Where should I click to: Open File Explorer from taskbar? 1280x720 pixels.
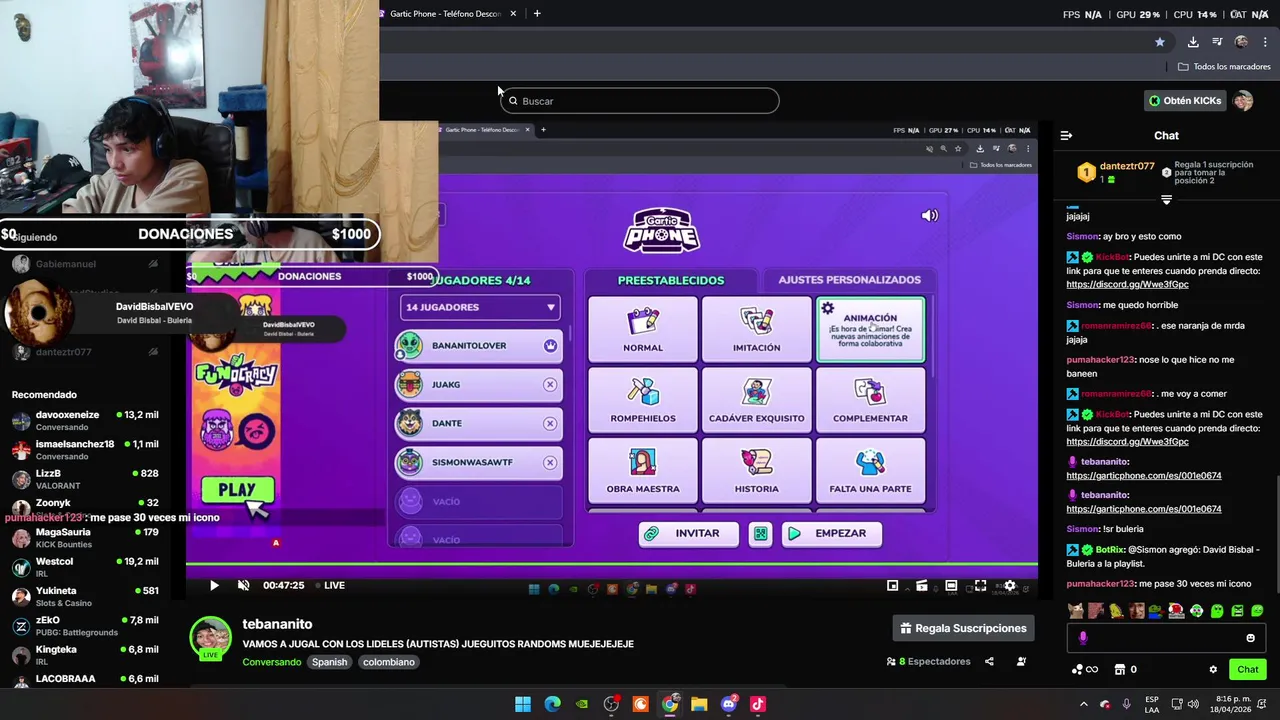tap(699, 704)
